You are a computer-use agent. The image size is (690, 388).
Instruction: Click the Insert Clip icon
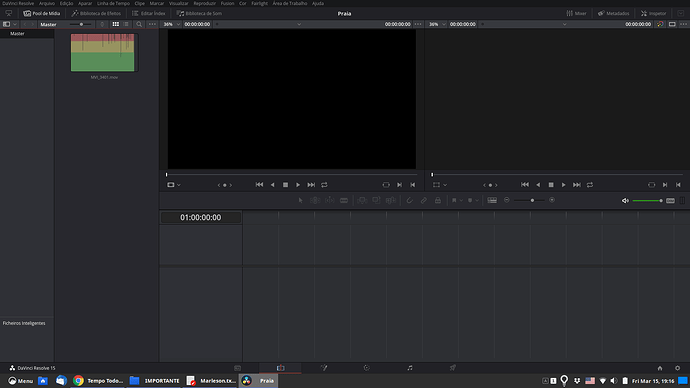pos(362,200)
